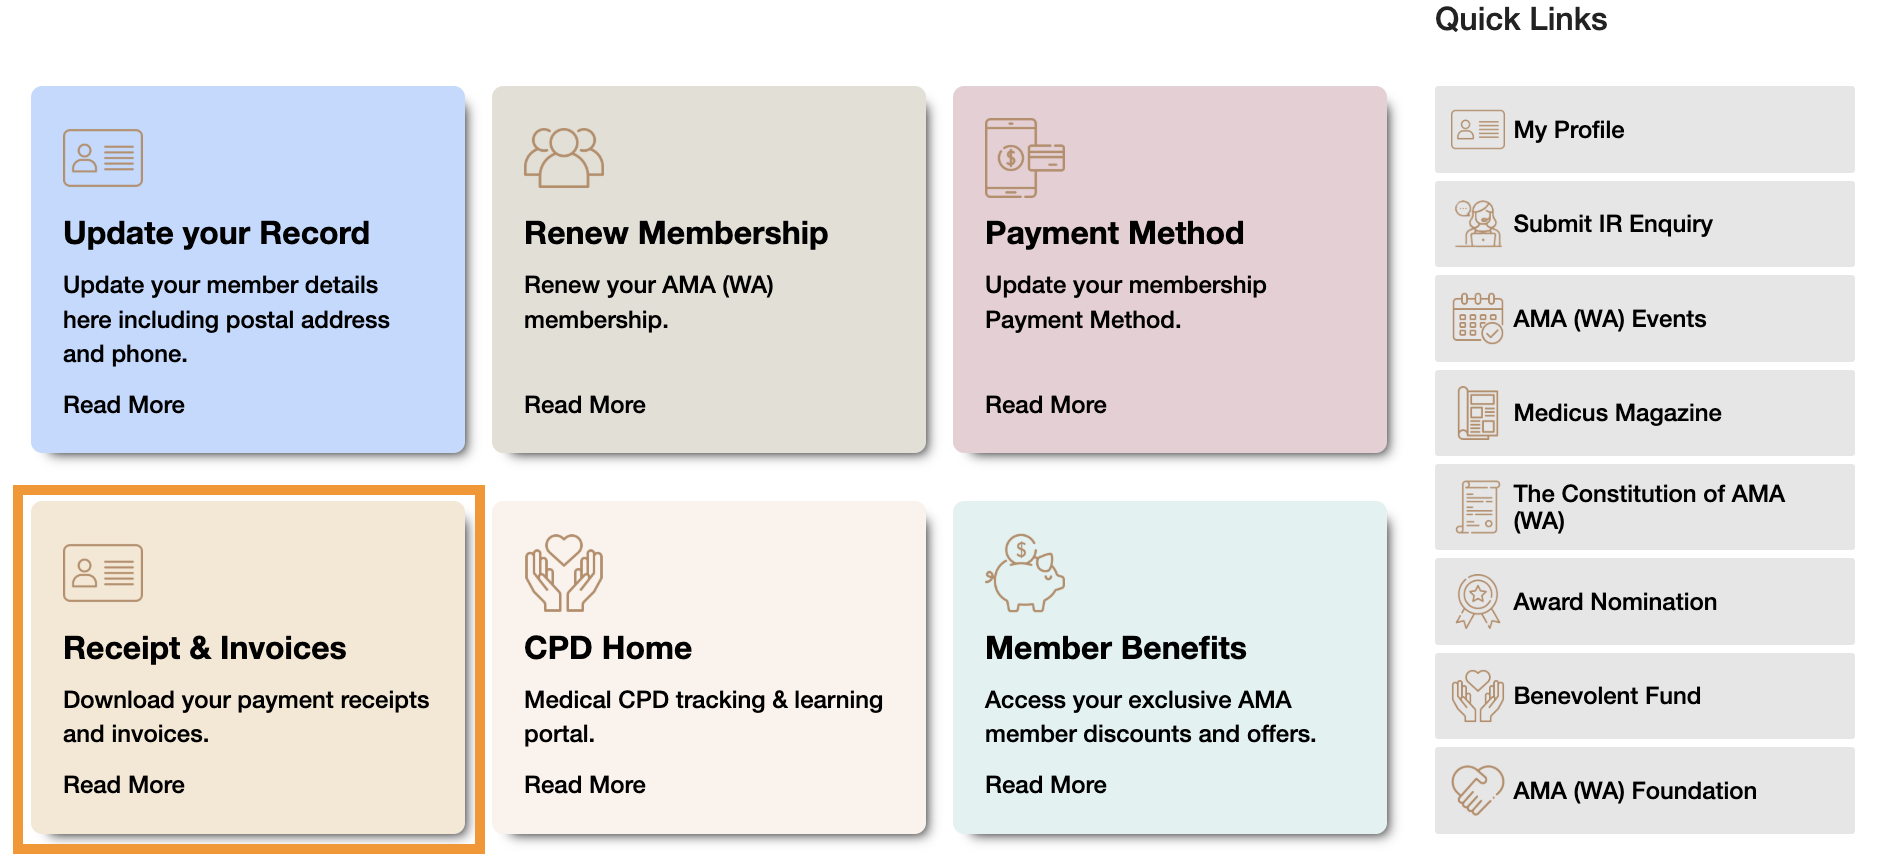Viewport: 1888px width, 856px height.
Task: Open Read More under Update your Record
Action: click(124, 405)
